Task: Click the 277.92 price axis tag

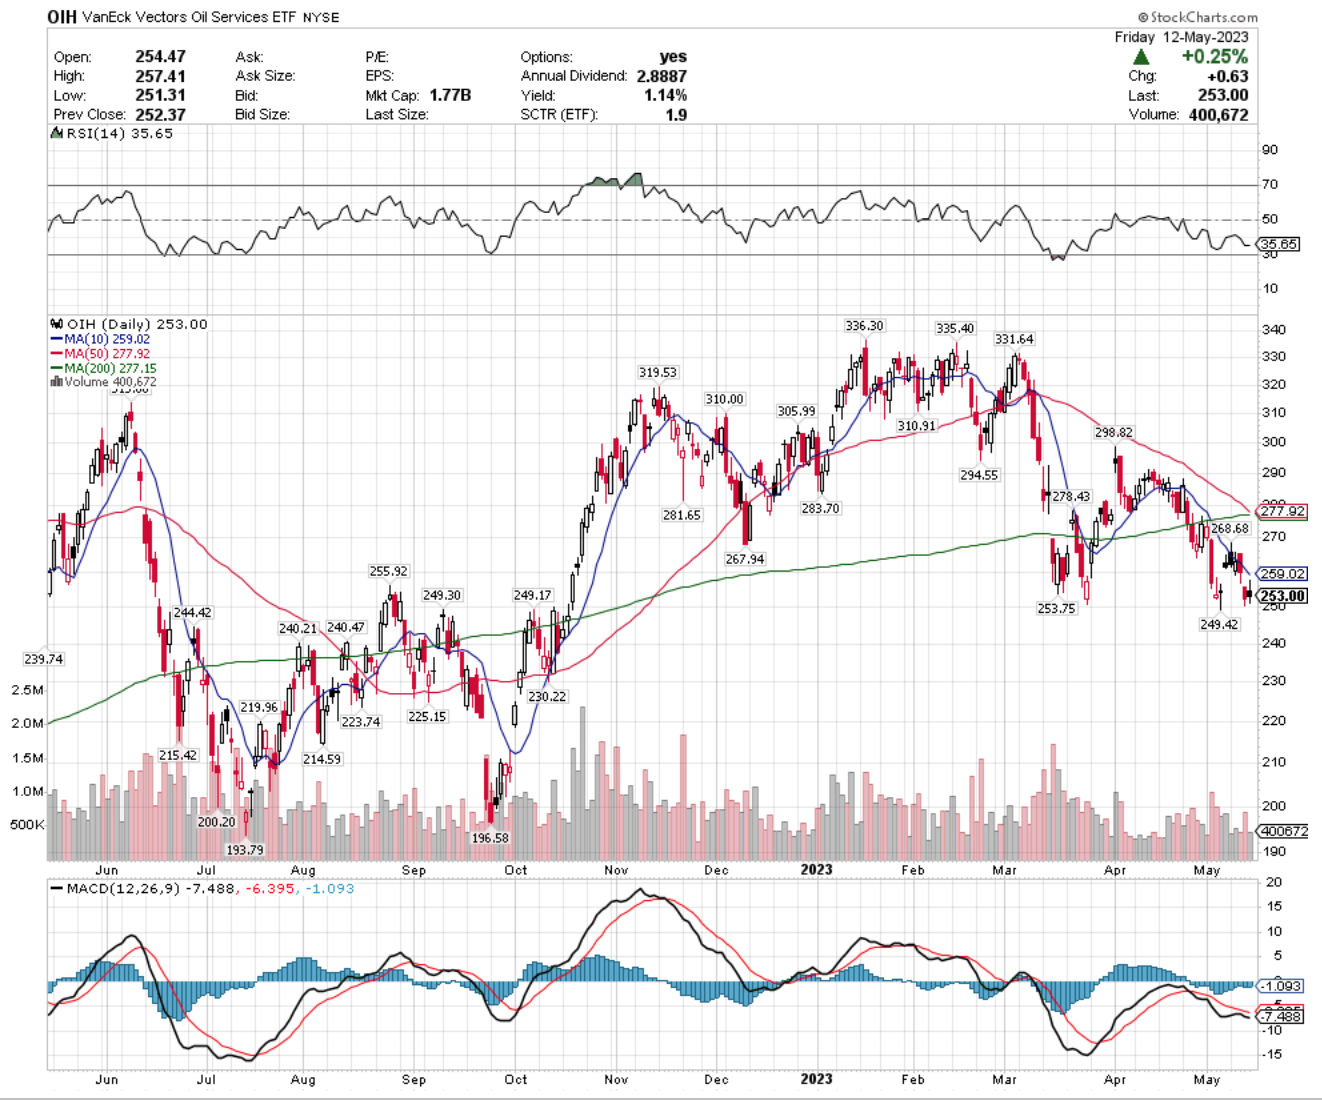Action: click(1283, 511)
